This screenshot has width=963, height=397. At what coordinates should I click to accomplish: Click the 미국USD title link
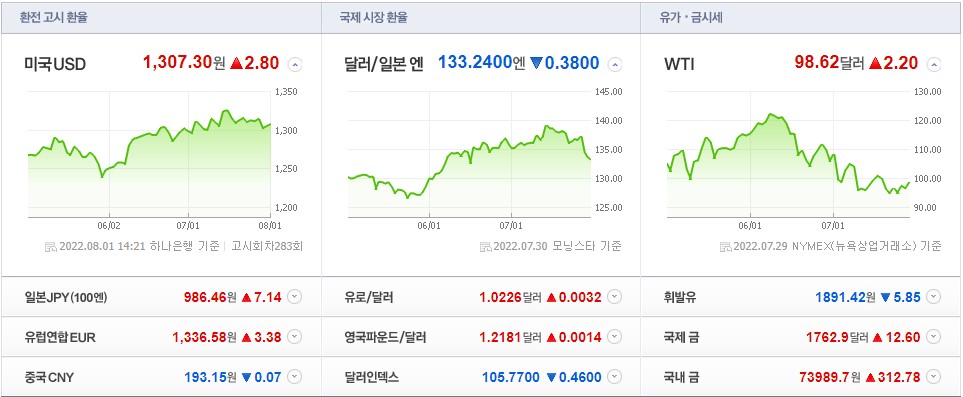tap(55, 64)
